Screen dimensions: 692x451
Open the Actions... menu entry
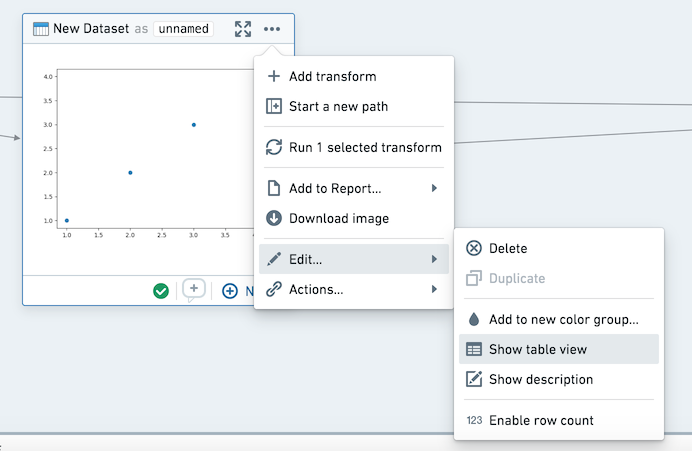pyautogui.click(x=354, y=289)
